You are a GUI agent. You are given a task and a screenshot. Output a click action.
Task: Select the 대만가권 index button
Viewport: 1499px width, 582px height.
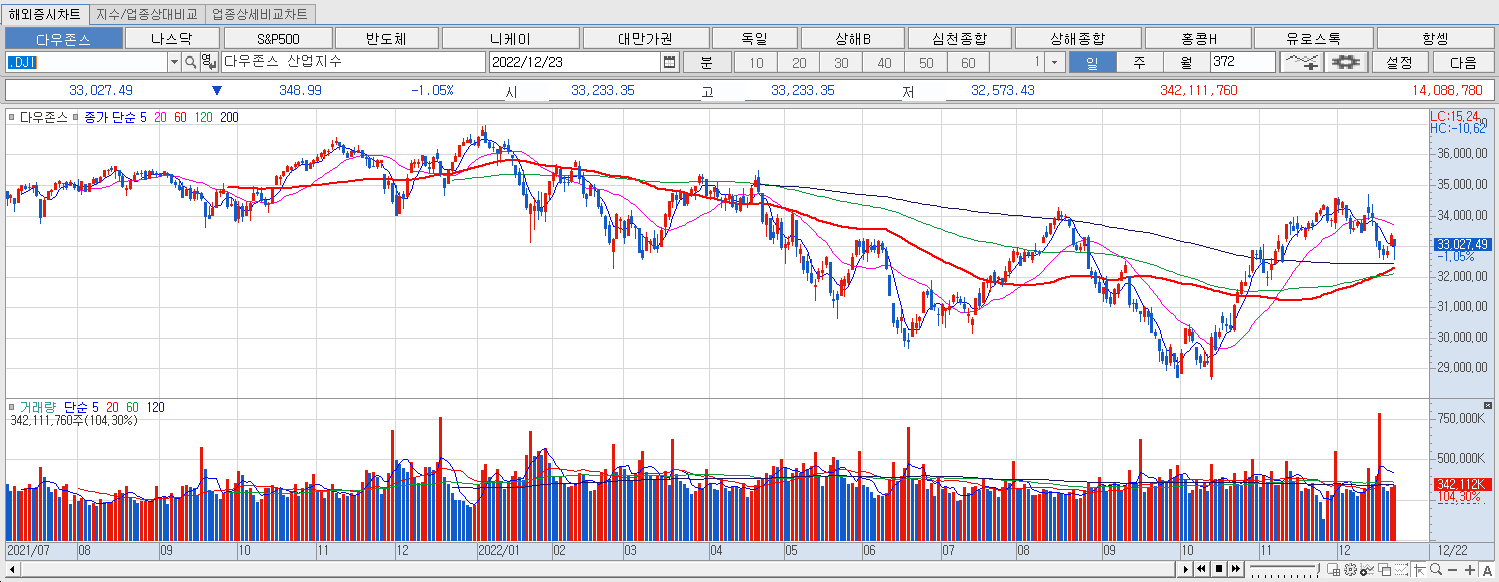[645, 38]
